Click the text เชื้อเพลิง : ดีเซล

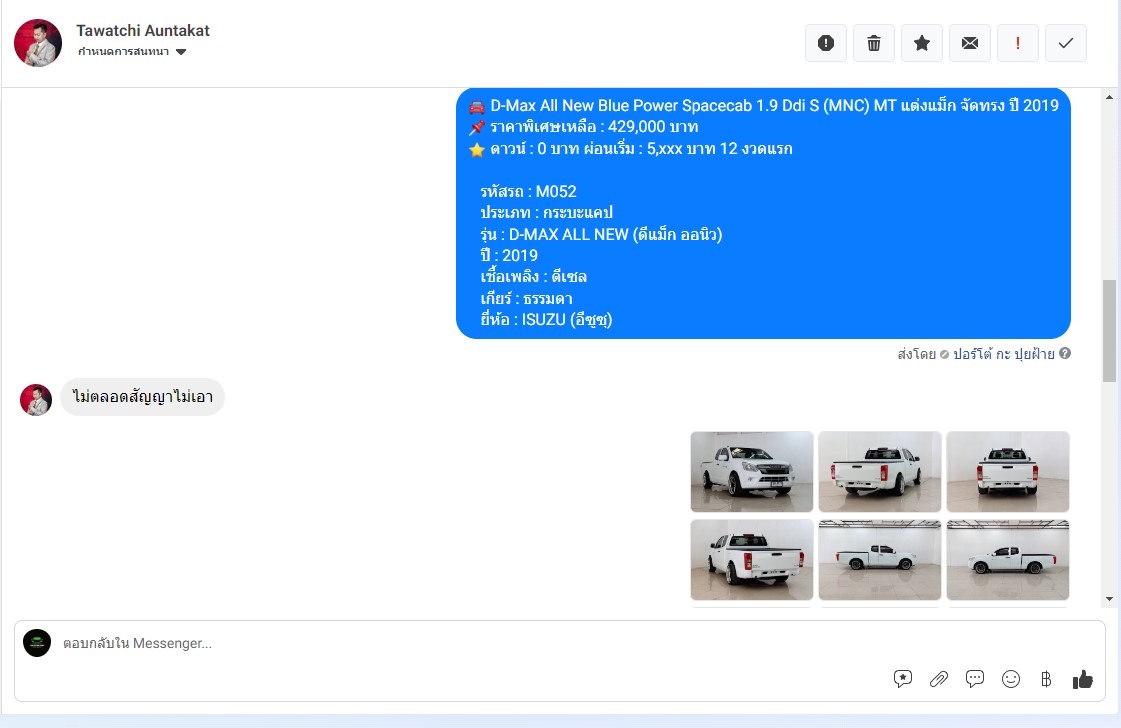point(533,277)
